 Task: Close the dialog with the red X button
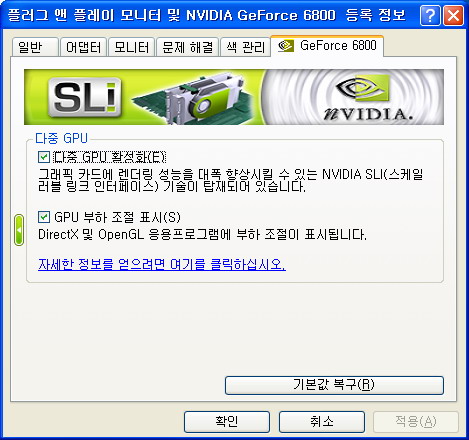pyautogui.click(x=453, y=15)
